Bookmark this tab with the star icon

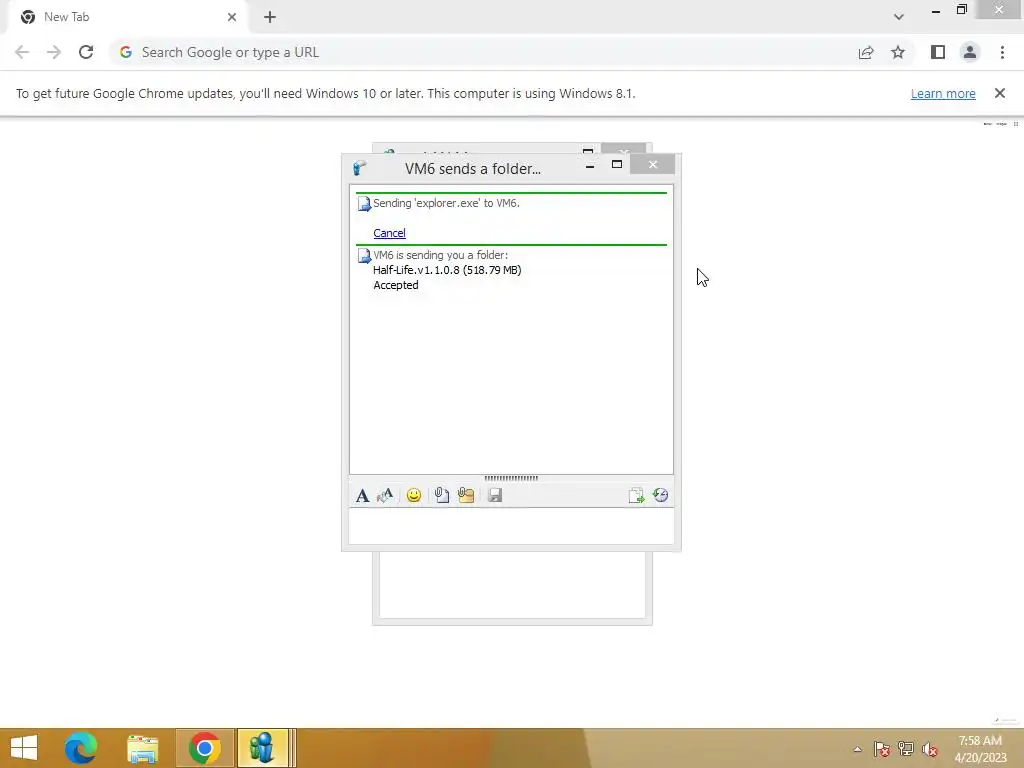coord(898,52)
